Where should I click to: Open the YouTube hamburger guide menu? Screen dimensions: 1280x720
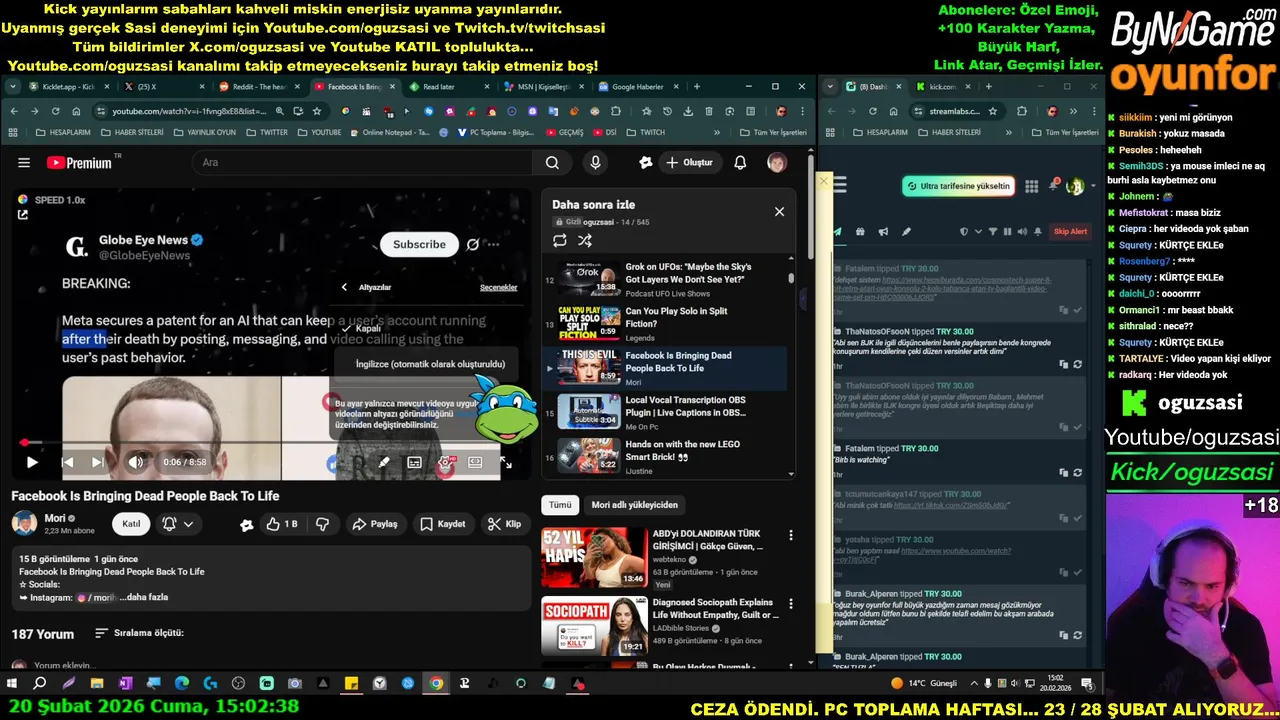(24, 163)
